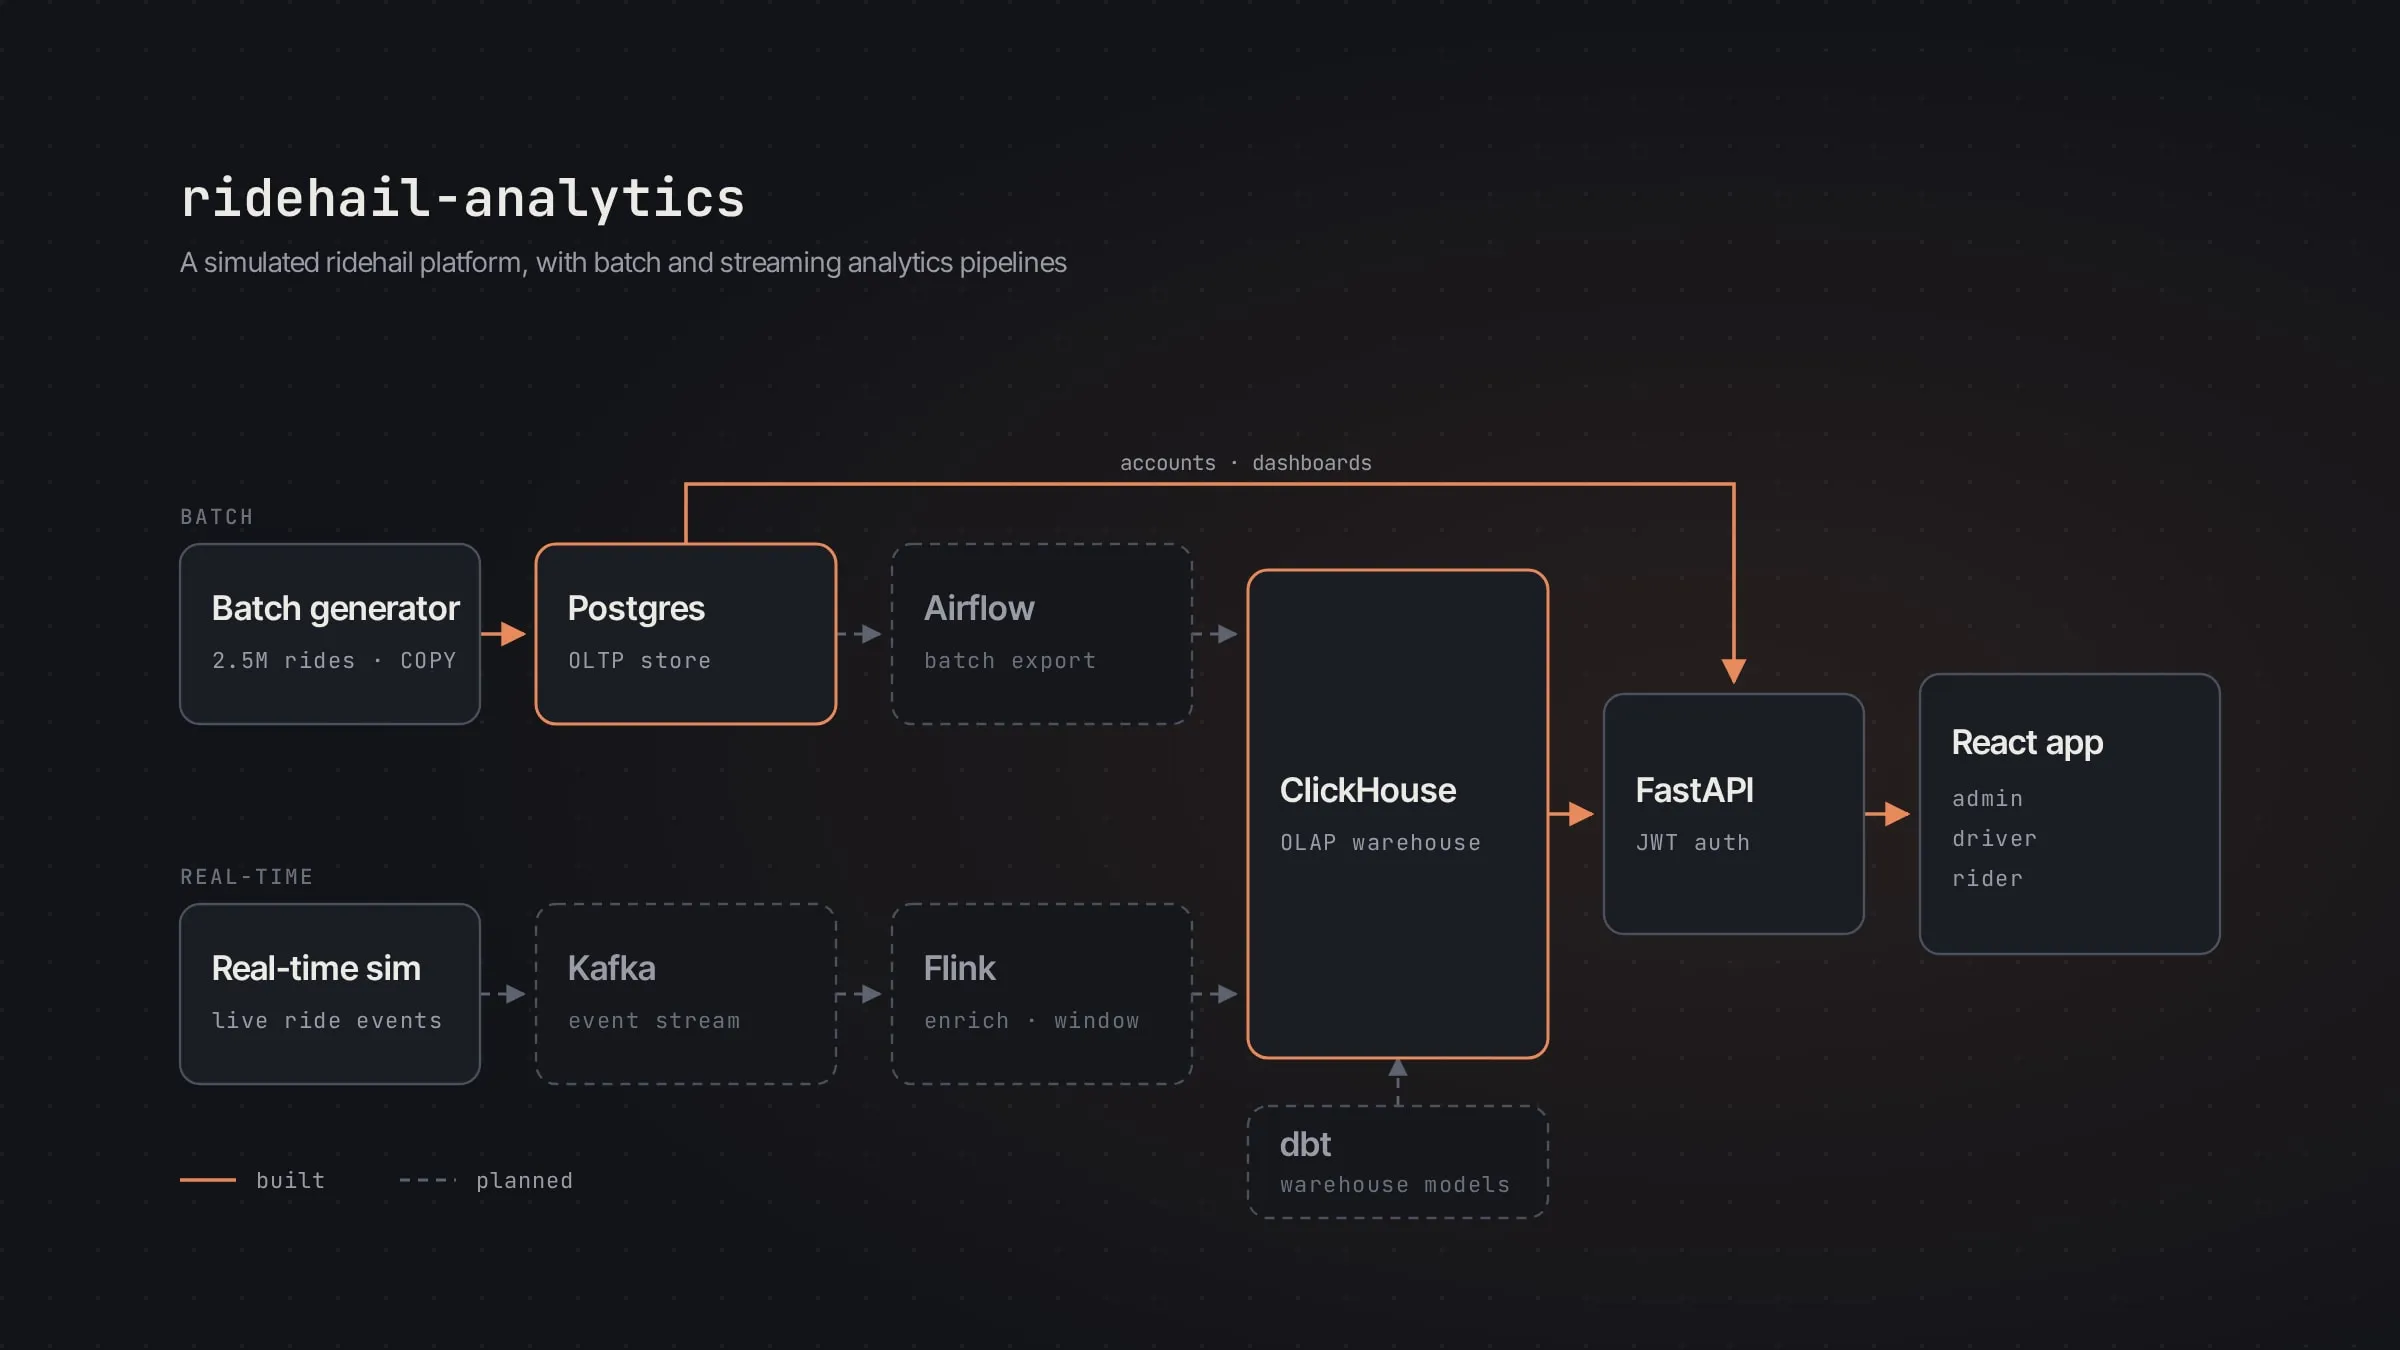The height and width of the screenshot is (1350, 2400).
Task: Click the orange arrowhead pointing down into FastAPI
Action: (1734, 671)
